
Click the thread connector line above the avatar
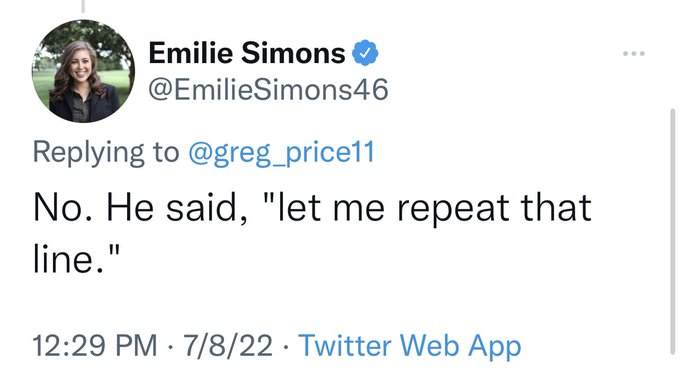pyautogui.click(x=83, y=6)
